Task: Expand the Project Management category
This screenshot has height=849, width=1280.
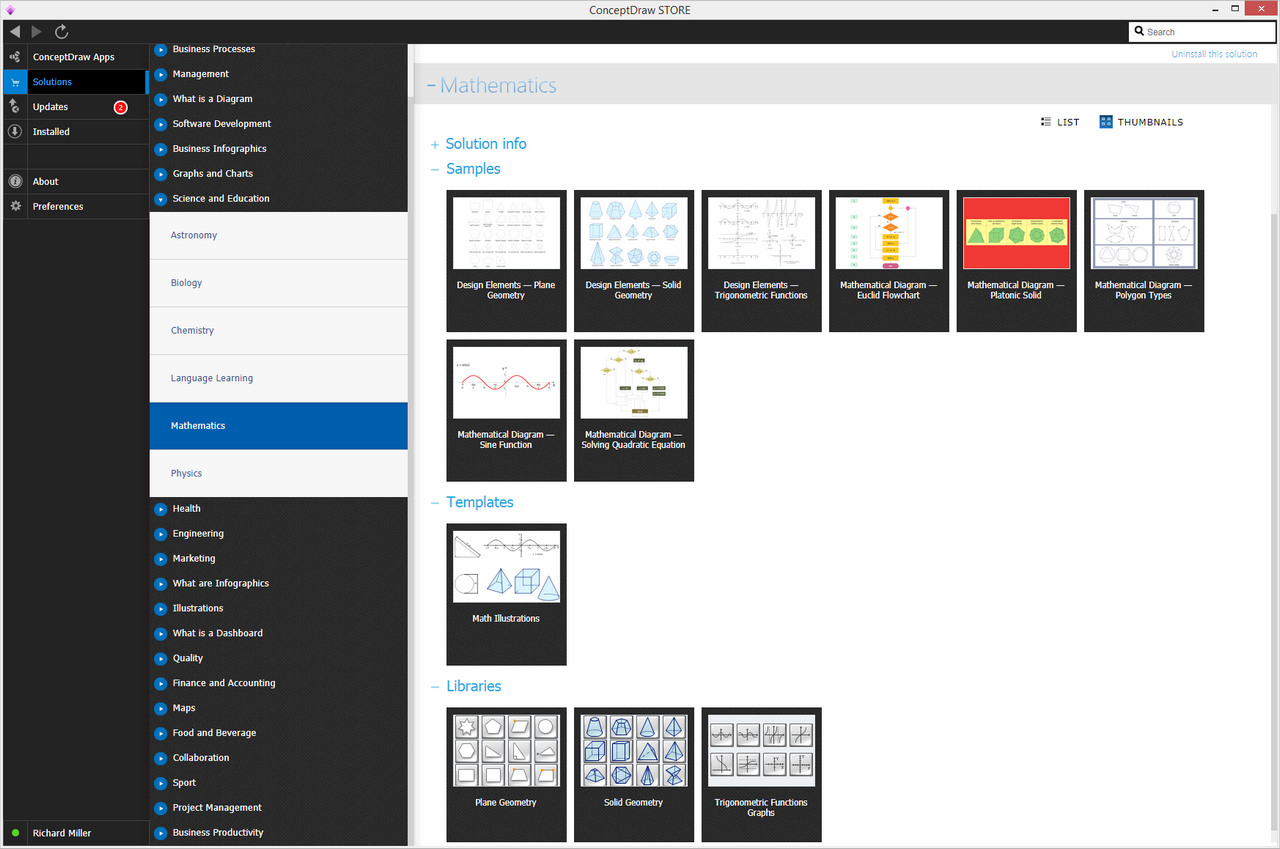Action: point(161,808)
